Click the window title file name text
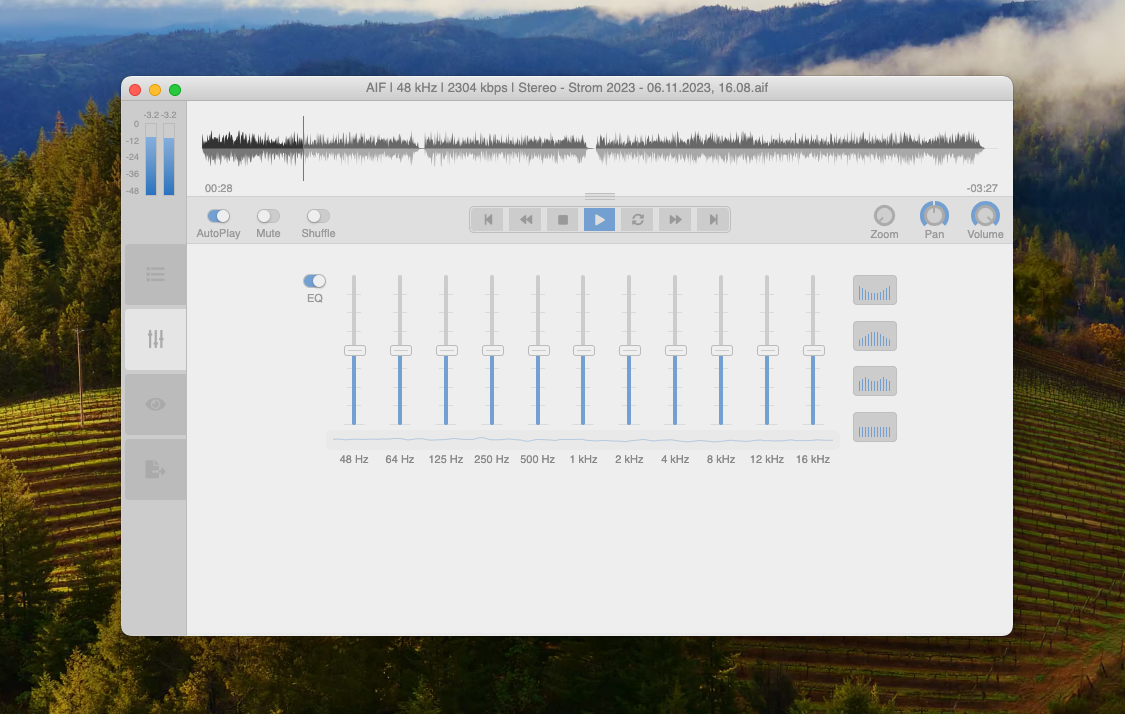This screenshot has width=1125, height=714. 668,88
